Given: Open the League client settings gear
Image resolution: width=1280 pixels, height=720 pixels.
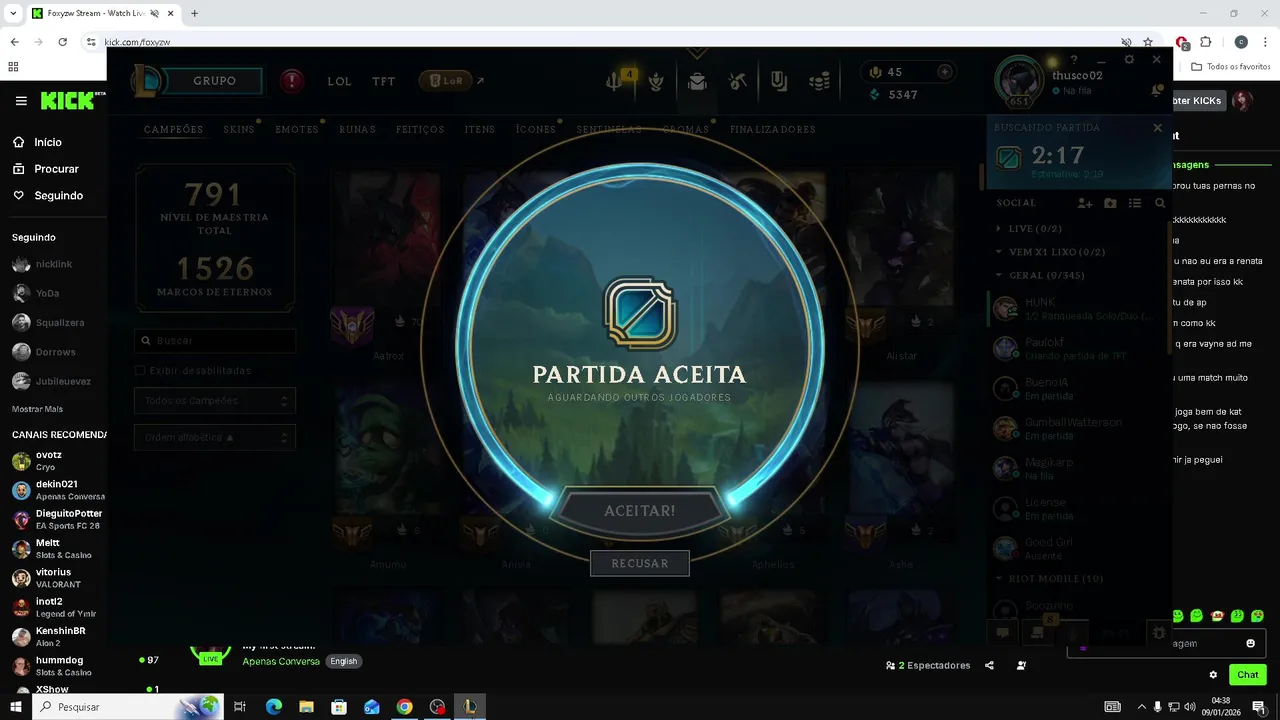Looking at the screenshot, I should [x=1129, y=60].
